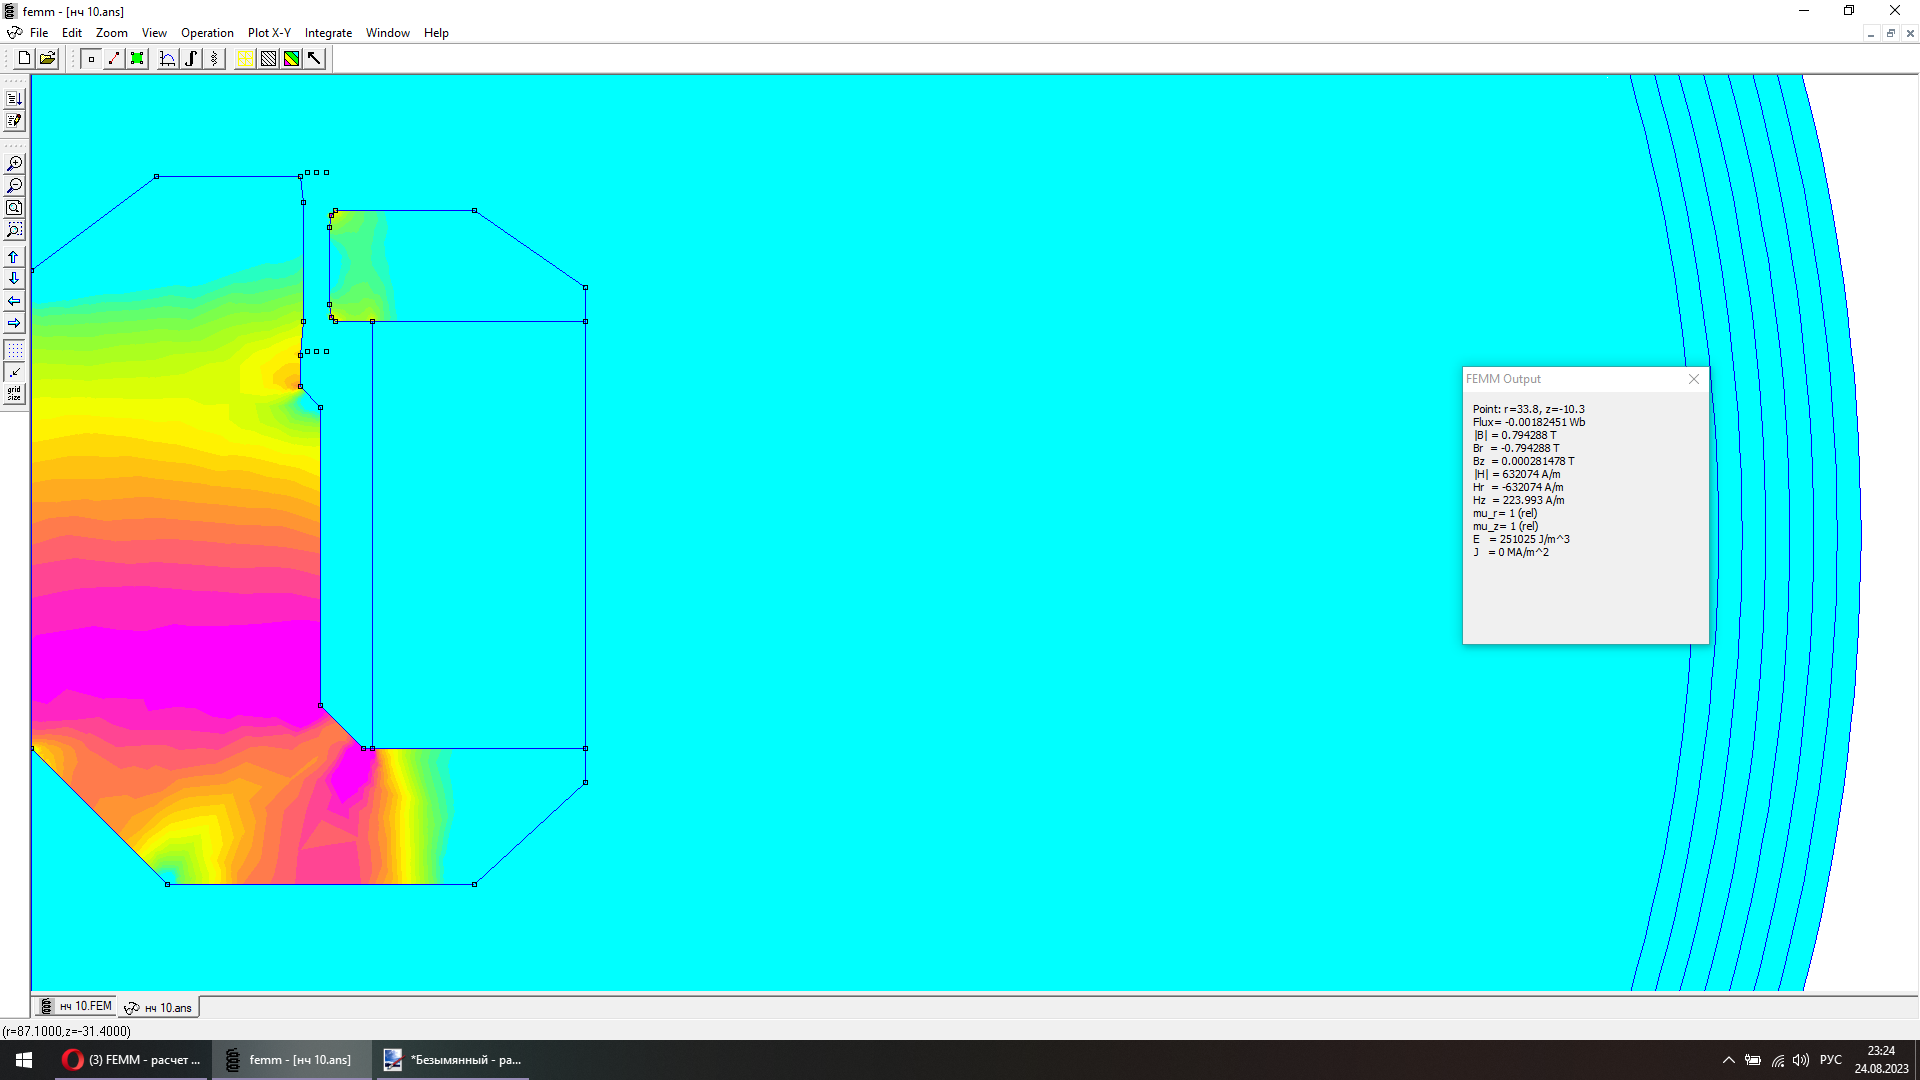Pan view left with arrow icon
This screenshot has width=1920, height=1080.
point(14,301)
